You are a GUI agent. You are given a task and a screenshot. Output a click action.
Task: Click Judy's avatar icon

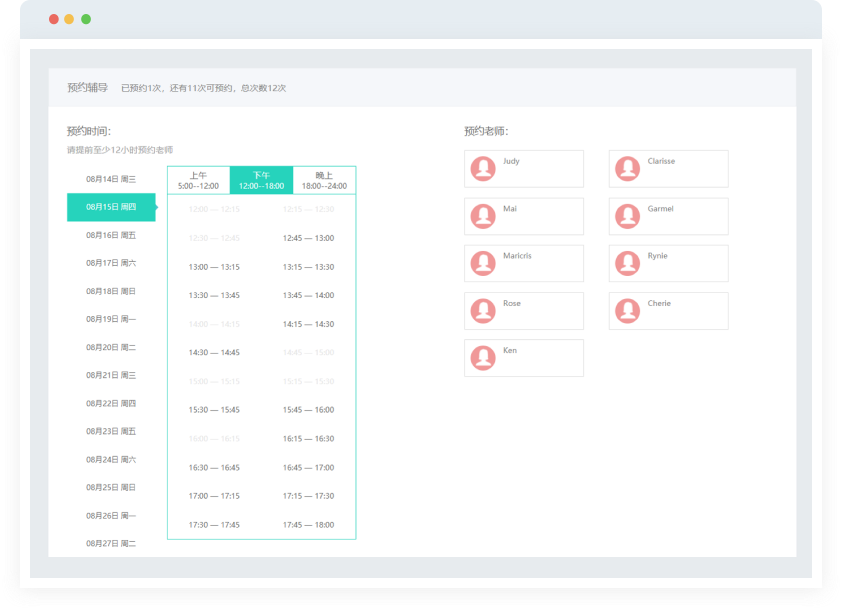tap(483, 169)
